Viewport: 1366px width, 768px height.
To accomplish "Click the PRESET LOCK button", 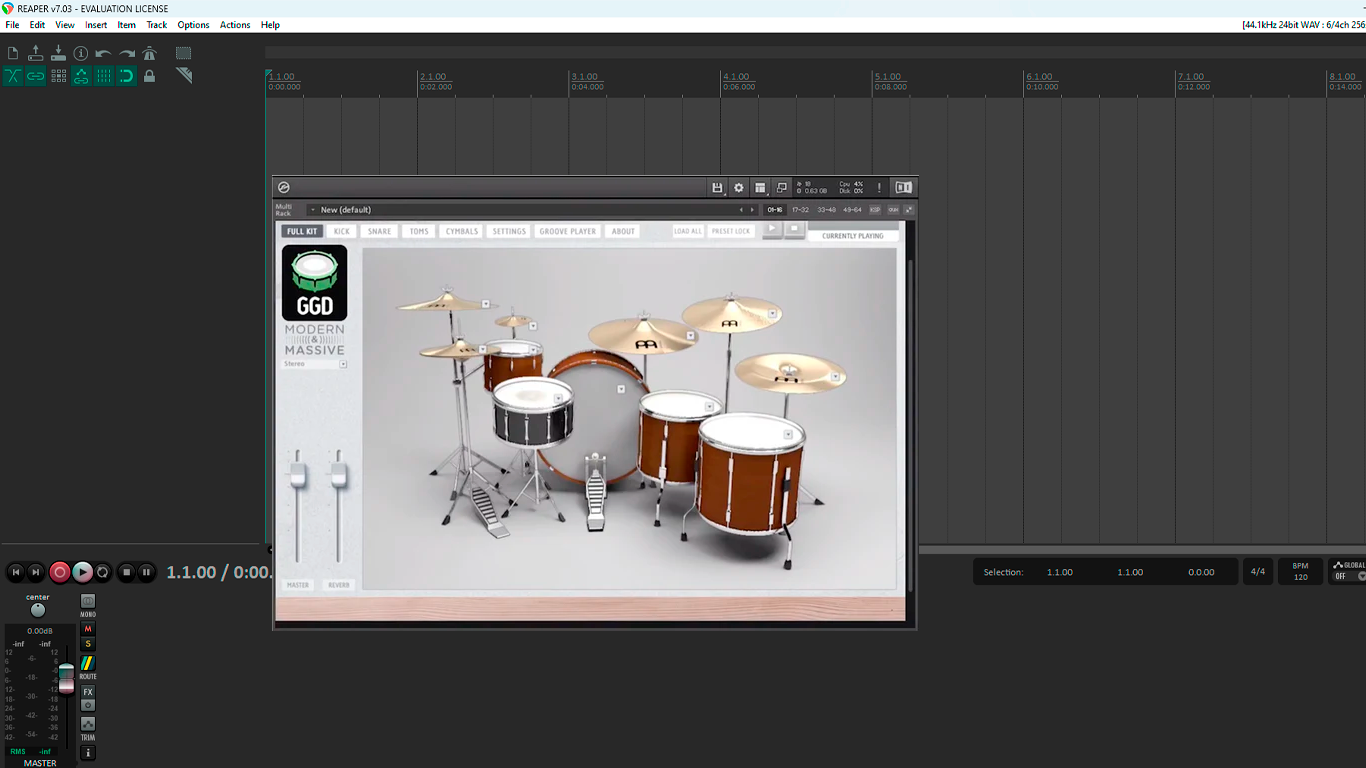I will [731, 231].
